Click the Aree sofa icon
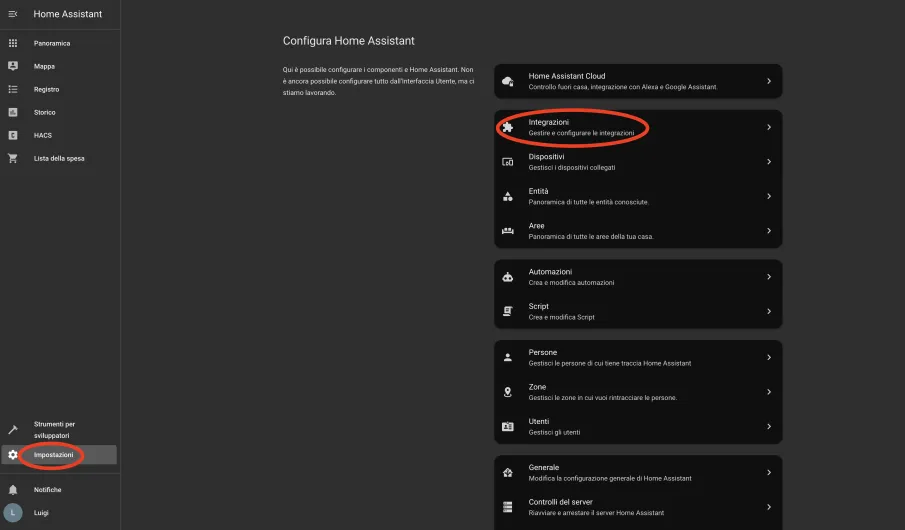905x530 pixels. [507, 231]
